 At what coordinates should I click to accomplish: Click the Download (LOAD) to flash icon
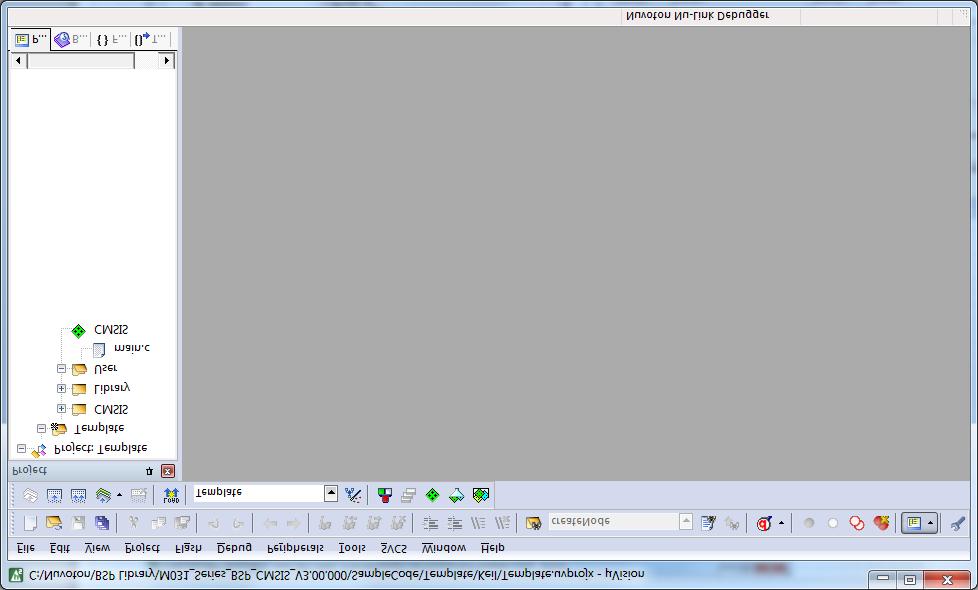pos(171,494)
